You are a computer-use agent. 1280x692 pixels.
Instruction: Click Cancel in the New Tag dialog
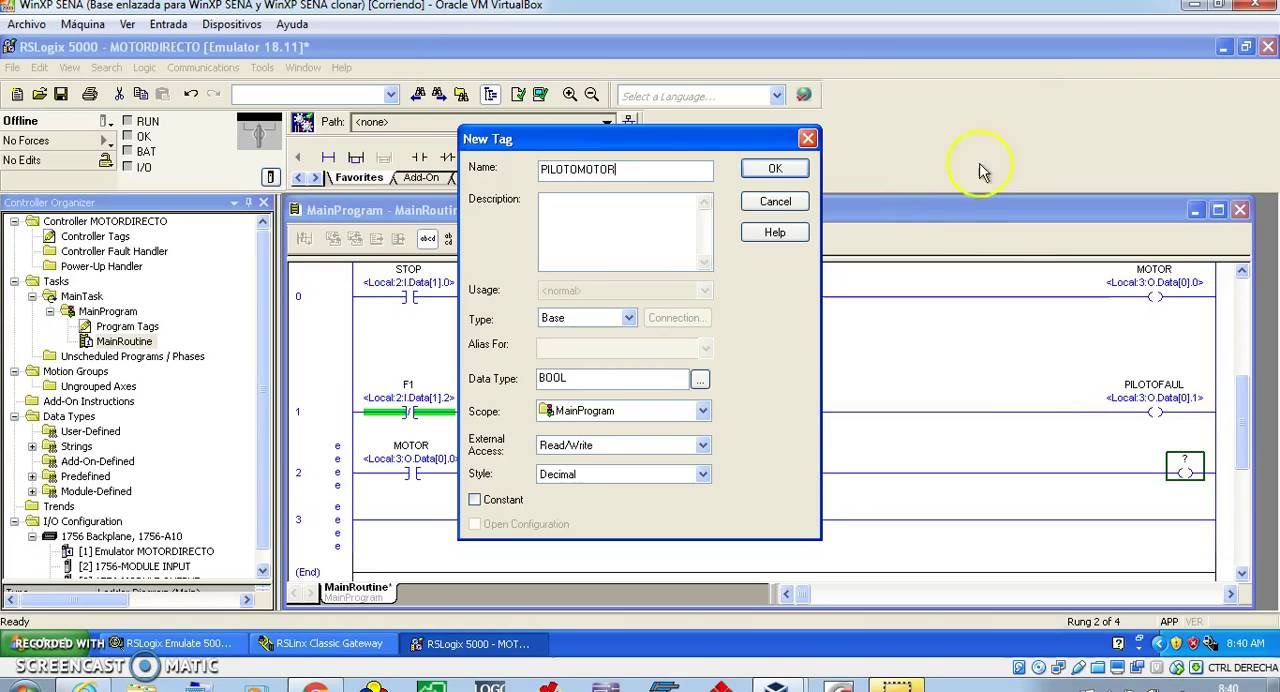coord(775,201)
